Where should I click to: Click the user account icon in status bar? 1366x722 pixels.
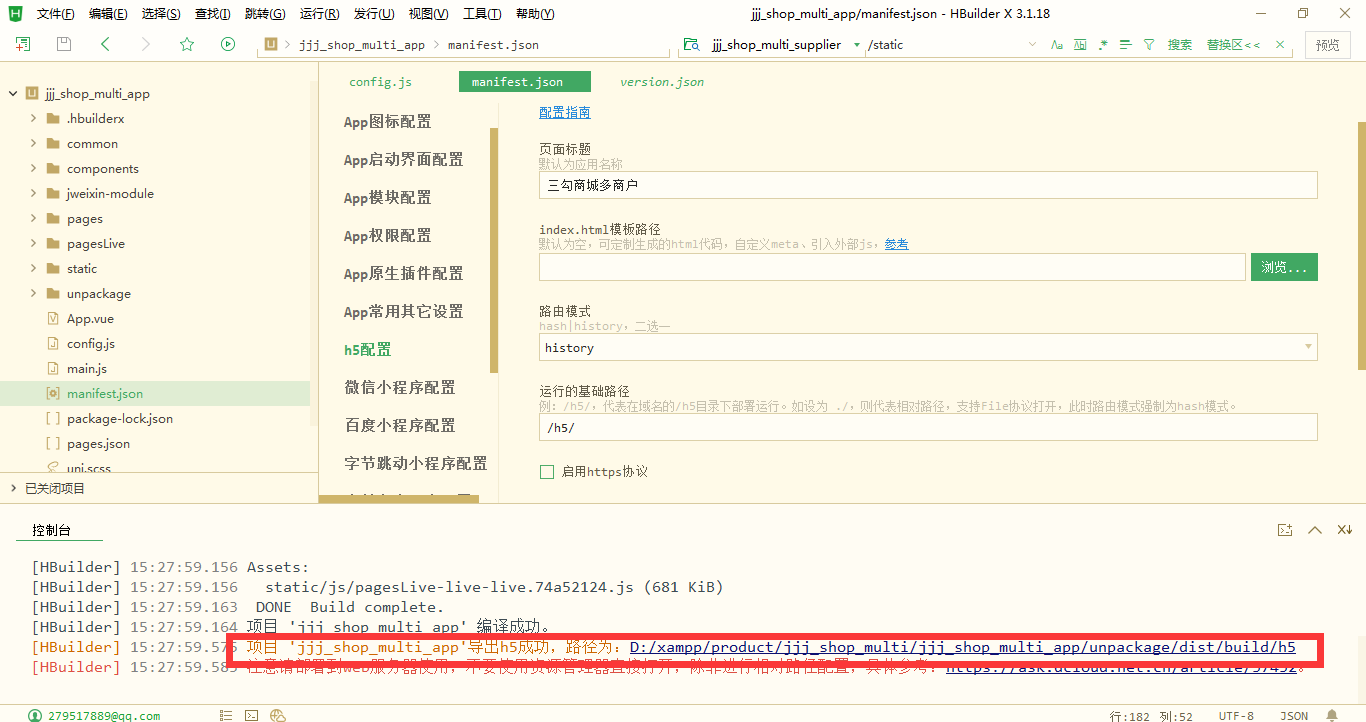36,716
